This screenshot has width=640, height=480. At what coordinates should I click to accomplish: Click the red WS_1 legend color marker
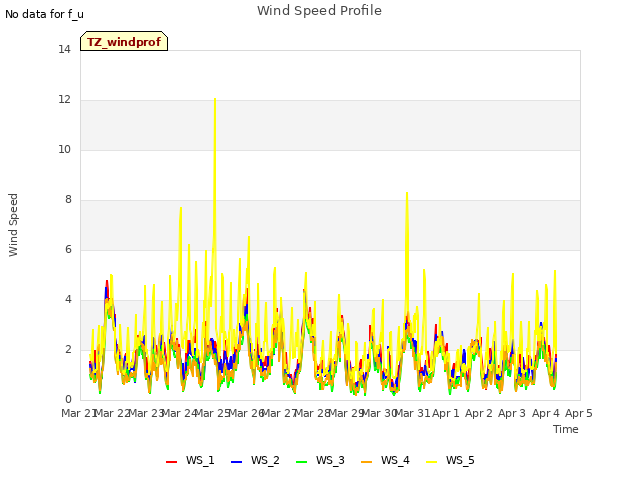(x=171, y=462)
